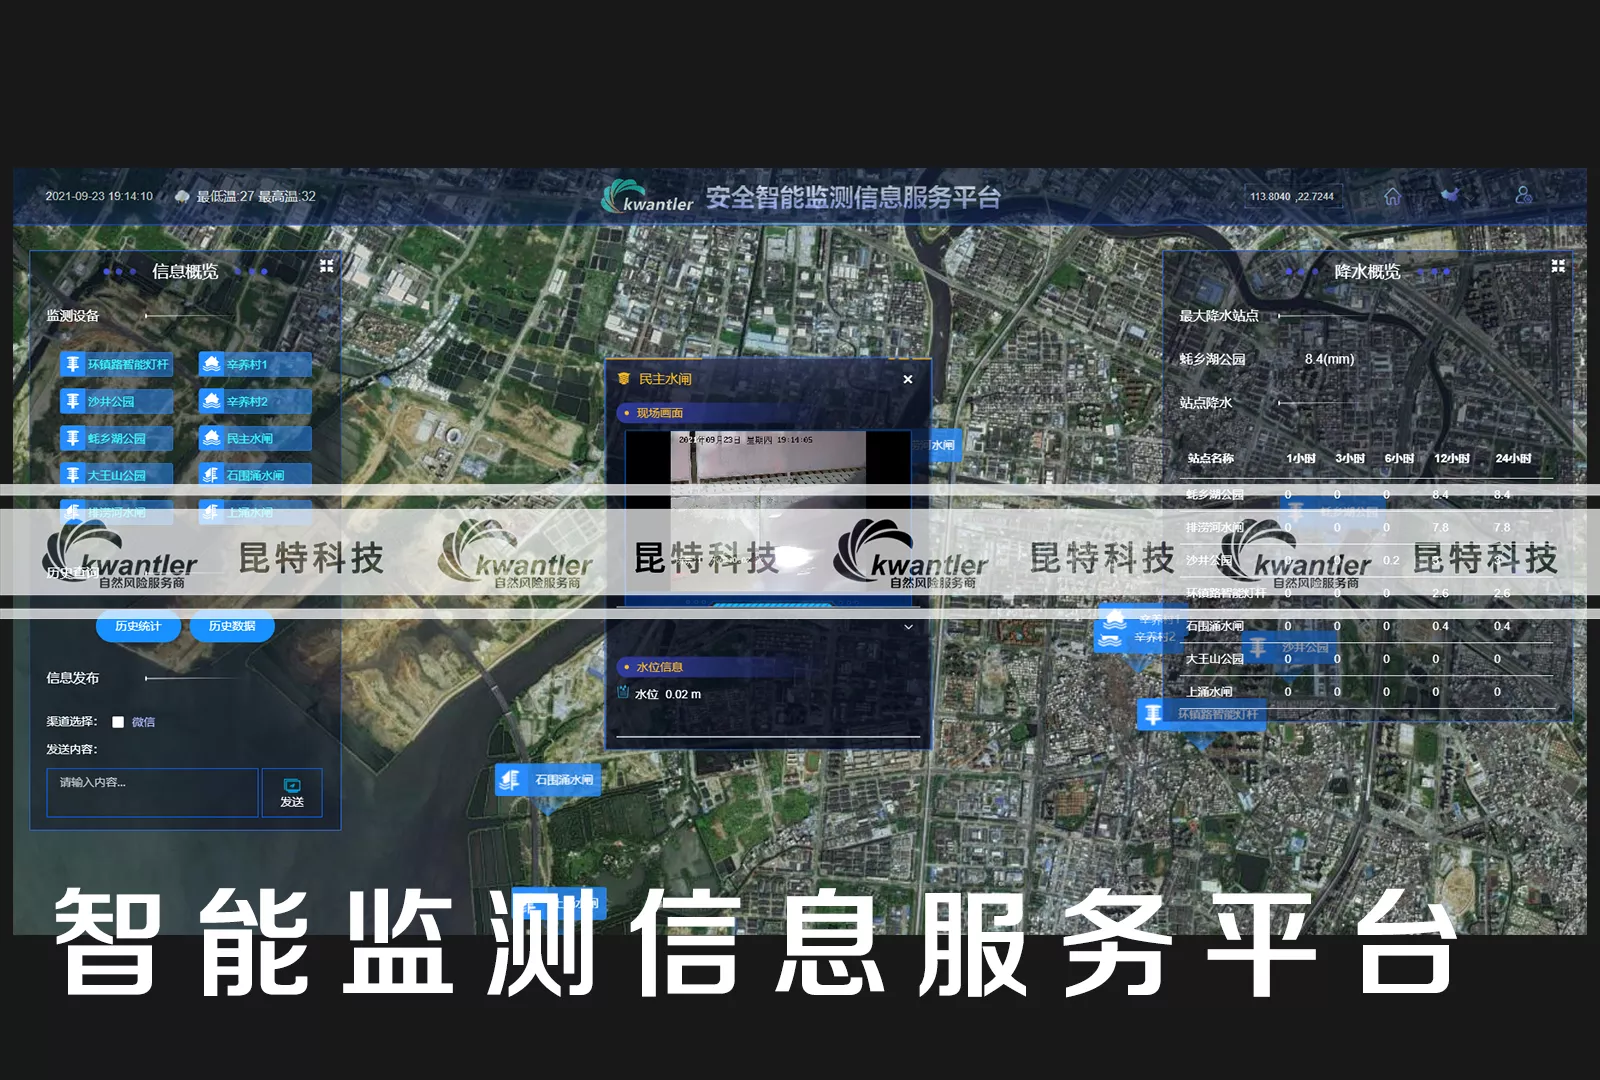Click 大王山公园 in the rainfall table

tap(1215, 659)
